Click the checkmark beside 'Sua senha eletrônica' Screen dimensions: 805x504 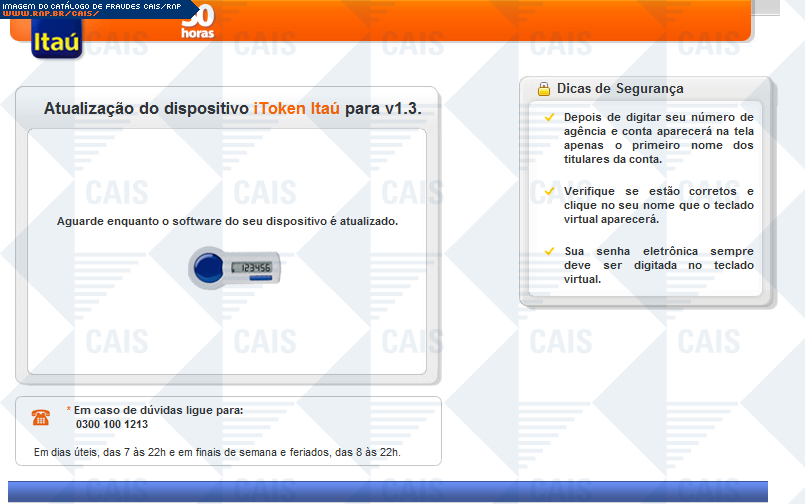click(x=549, y=251)
